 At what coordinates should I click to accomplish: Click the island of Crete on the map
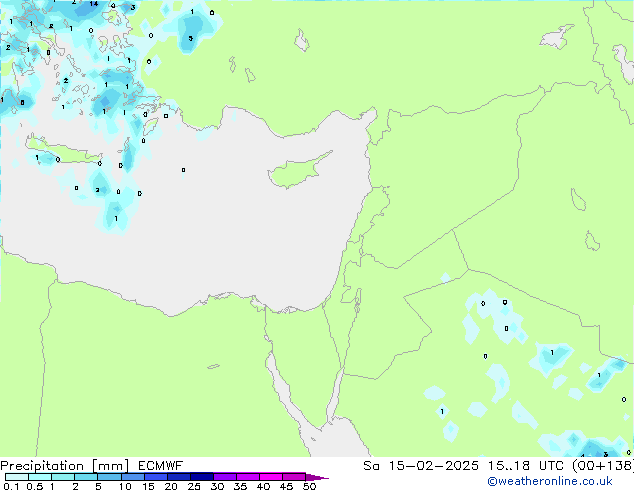(x=63, y=152)
